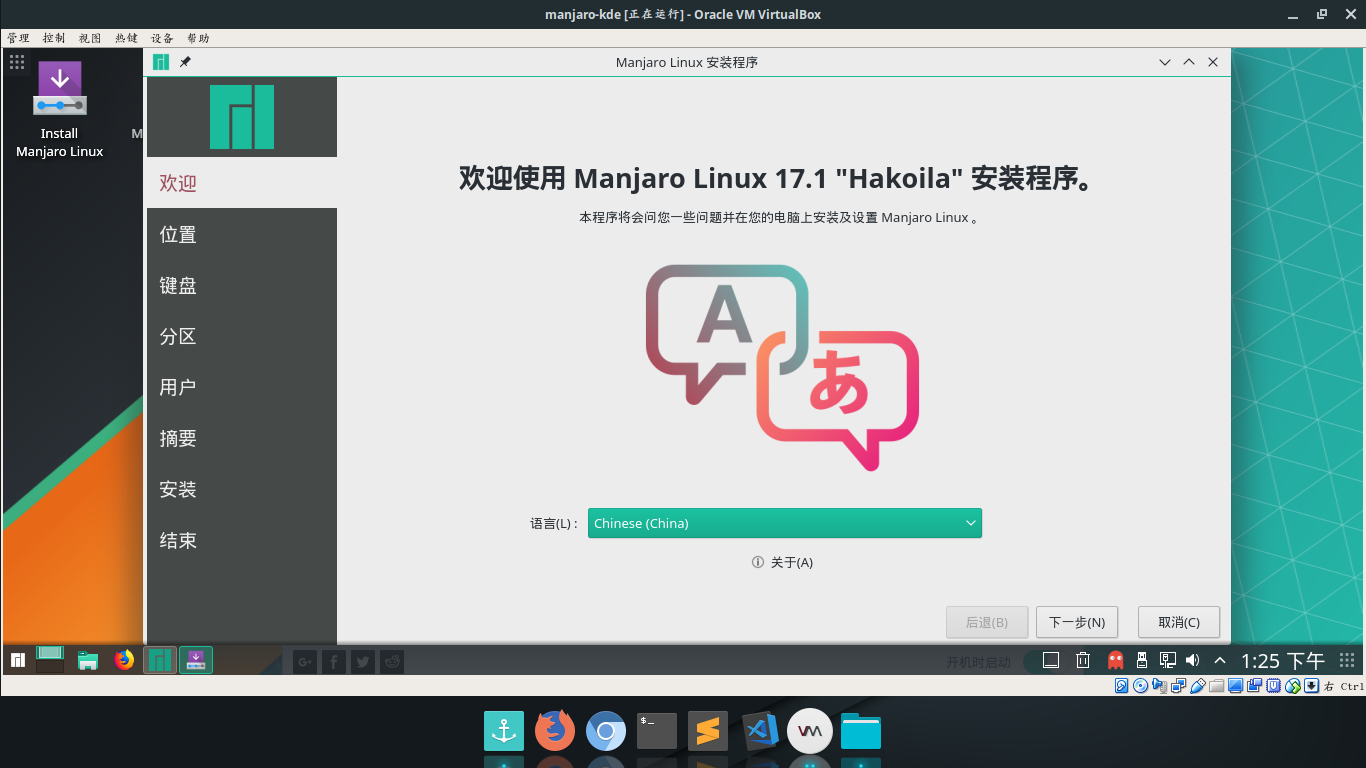Viewport: 1366px width, 768px height.
Task: Click VirtualBox network adapters status icon
Action: [1178, 686]
